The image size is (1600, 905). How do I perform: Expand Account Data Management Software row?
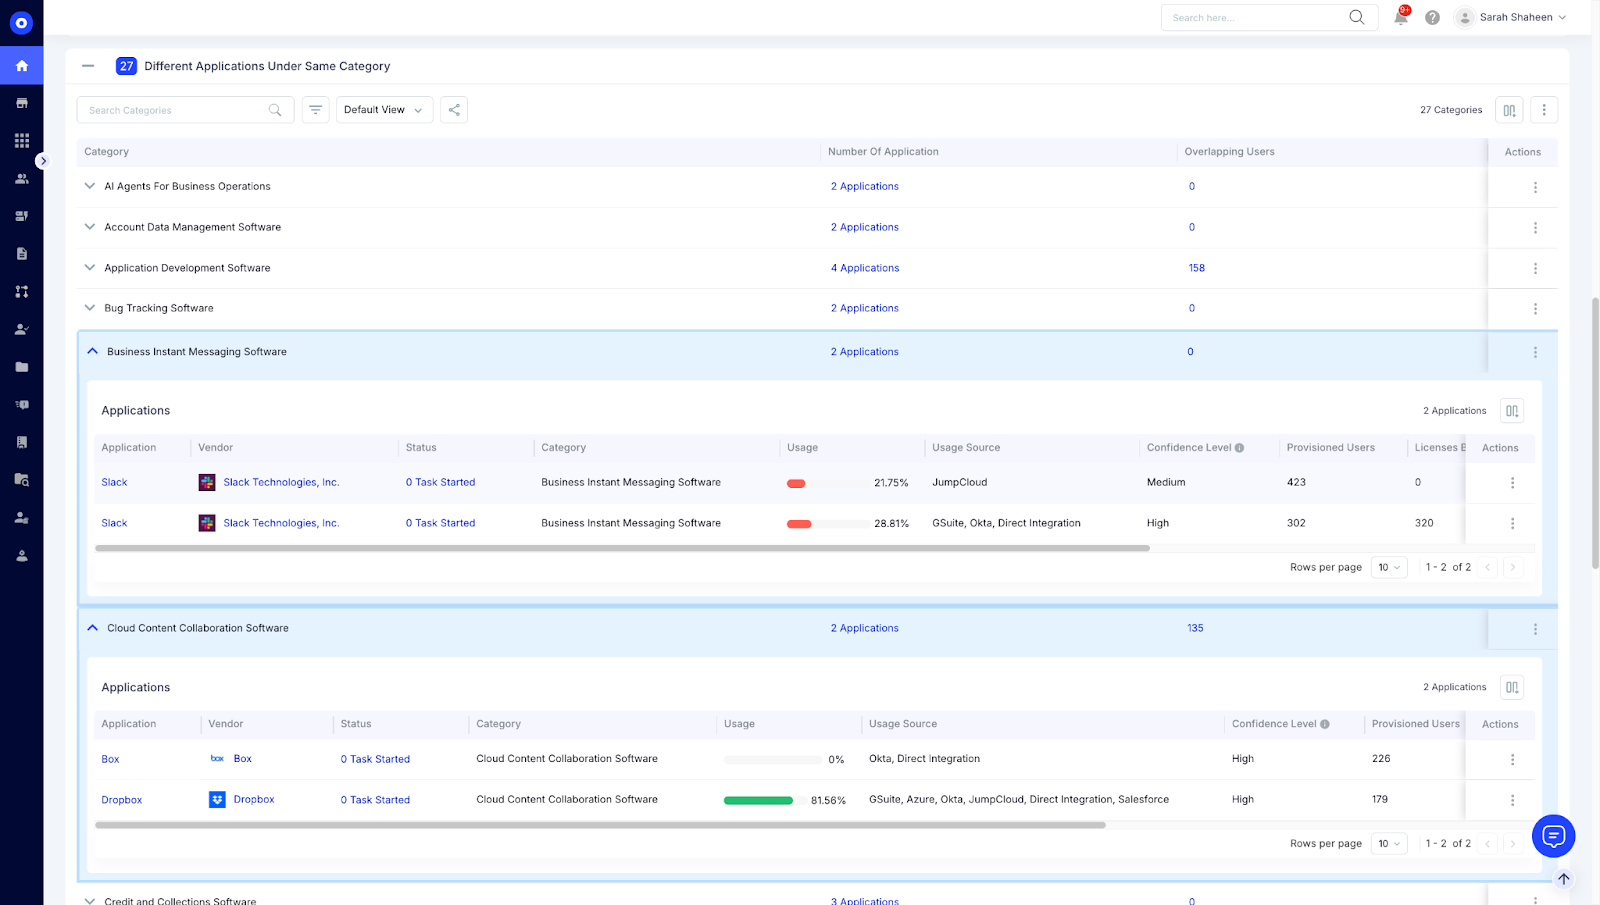[x=90, y=227]
